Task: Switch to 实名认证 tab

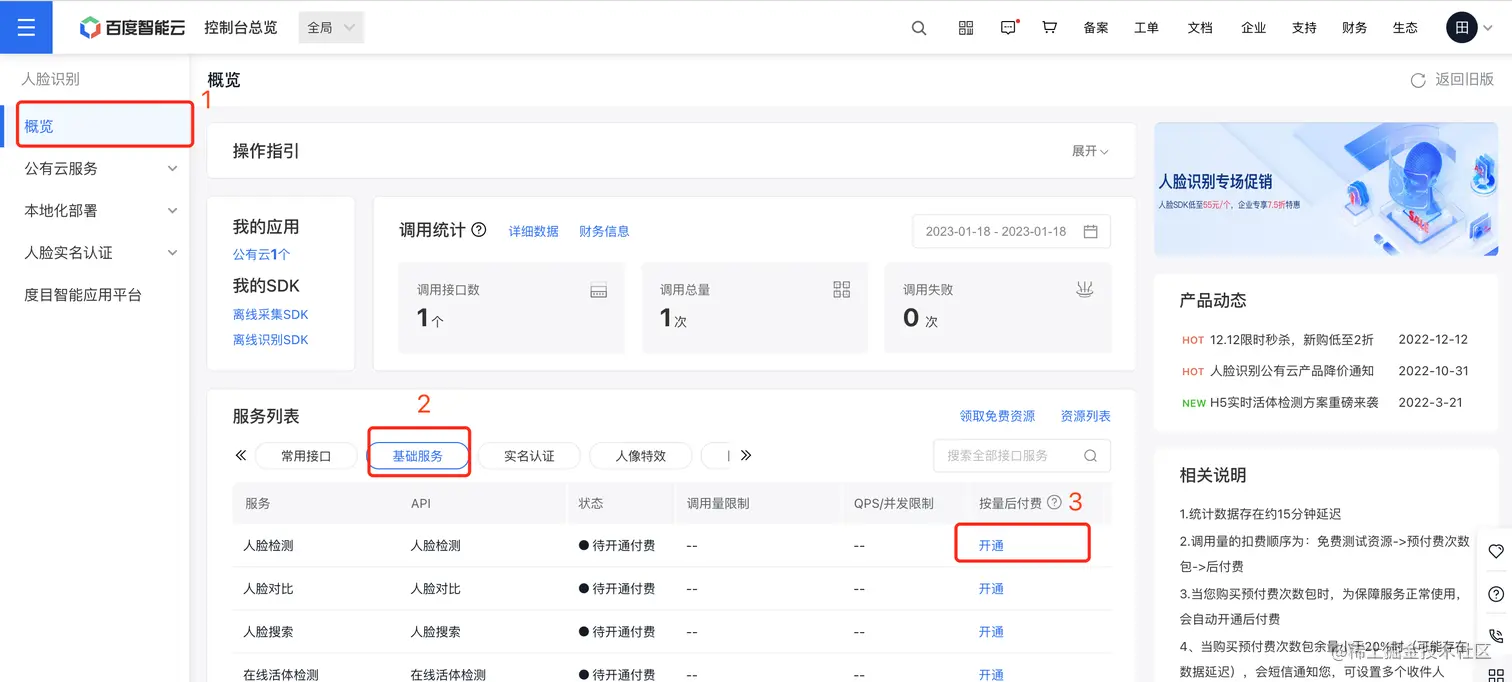Action: [x=529, y=456]
